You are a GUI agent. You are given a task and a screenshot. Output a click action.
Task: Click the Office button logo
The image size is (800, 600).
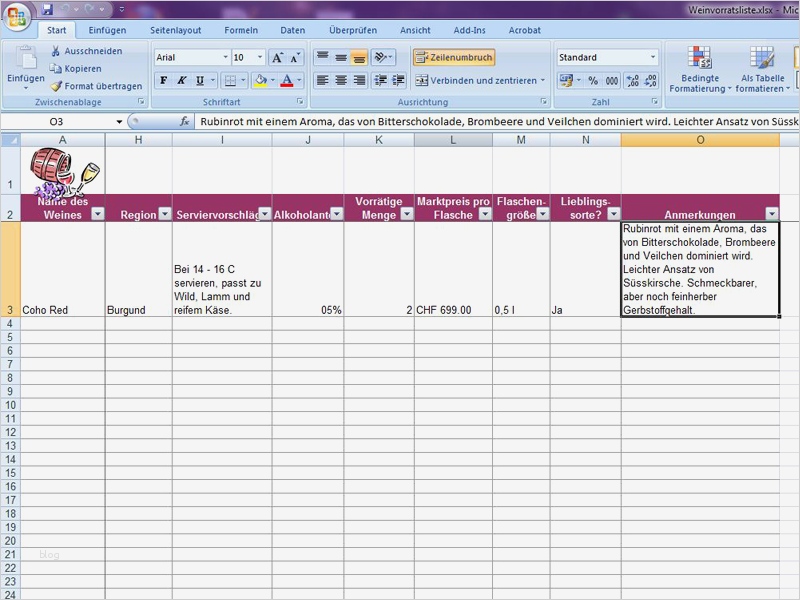pyautogui.click(x=17, y=19)
